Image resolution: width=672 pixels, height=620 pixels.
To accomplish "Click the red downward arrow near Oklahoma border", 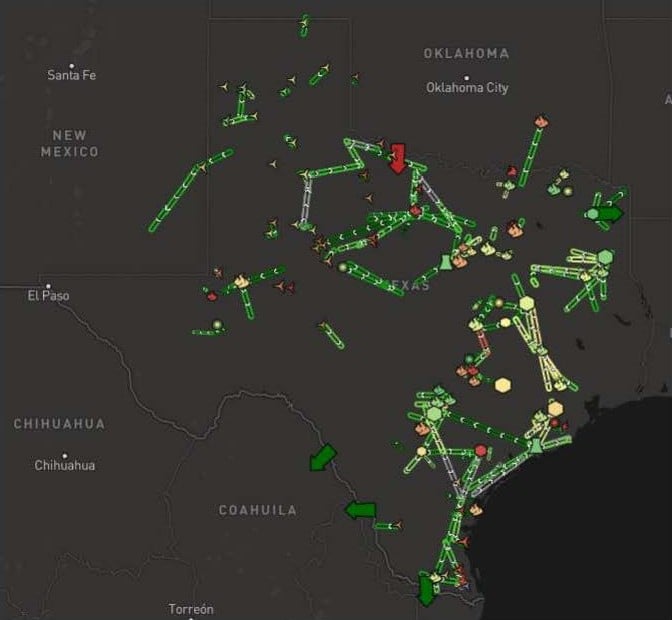I will tap(398, 158).
